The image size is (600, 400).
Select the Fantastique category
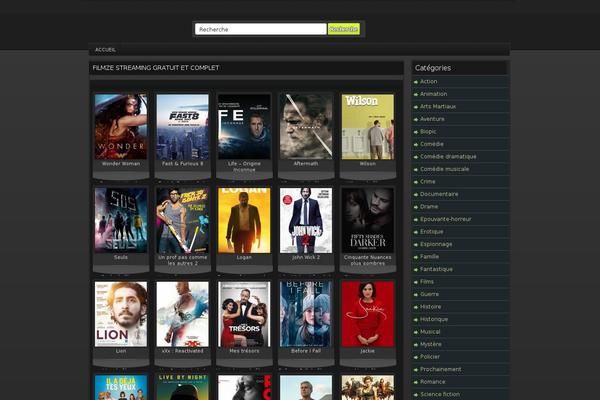pyautogui.click(x=436, y=269)
